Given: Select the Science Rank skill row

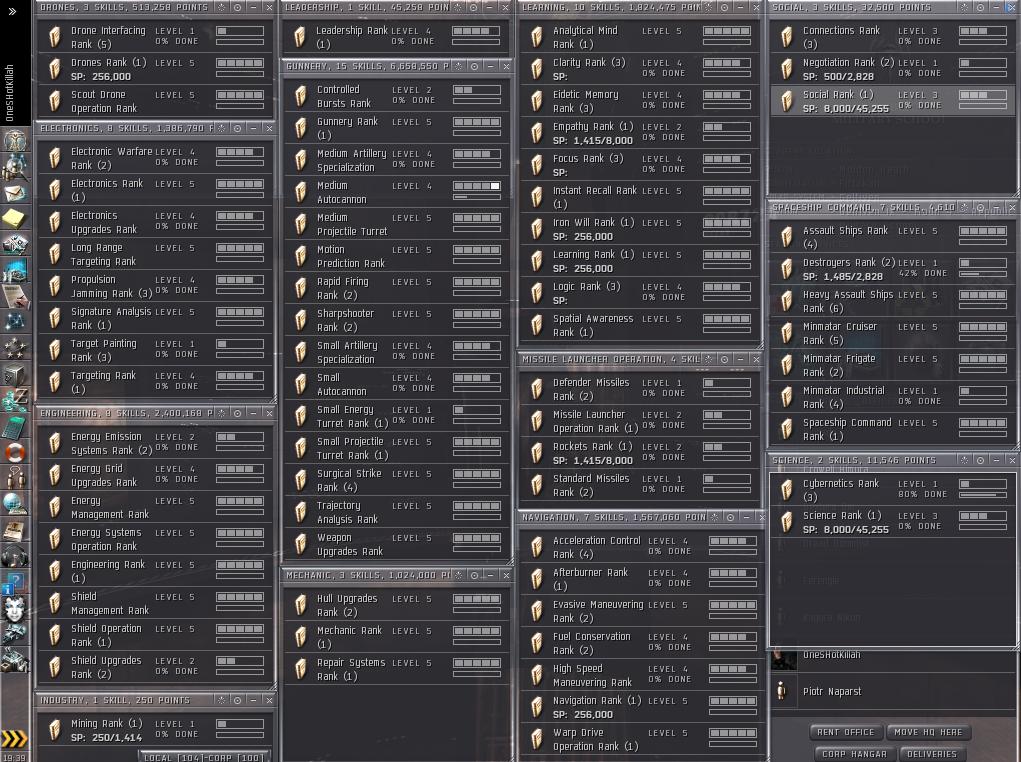Looking at the screenshot, I should pos(892,522).
